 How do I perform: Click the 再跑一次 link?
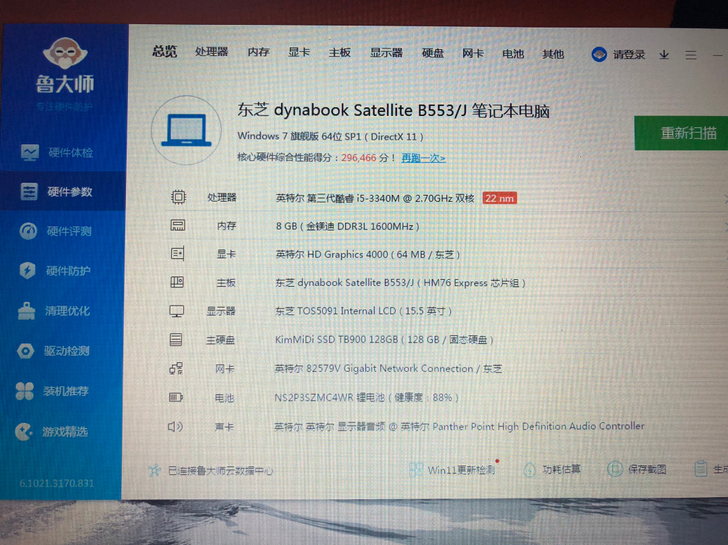(423, 158)
